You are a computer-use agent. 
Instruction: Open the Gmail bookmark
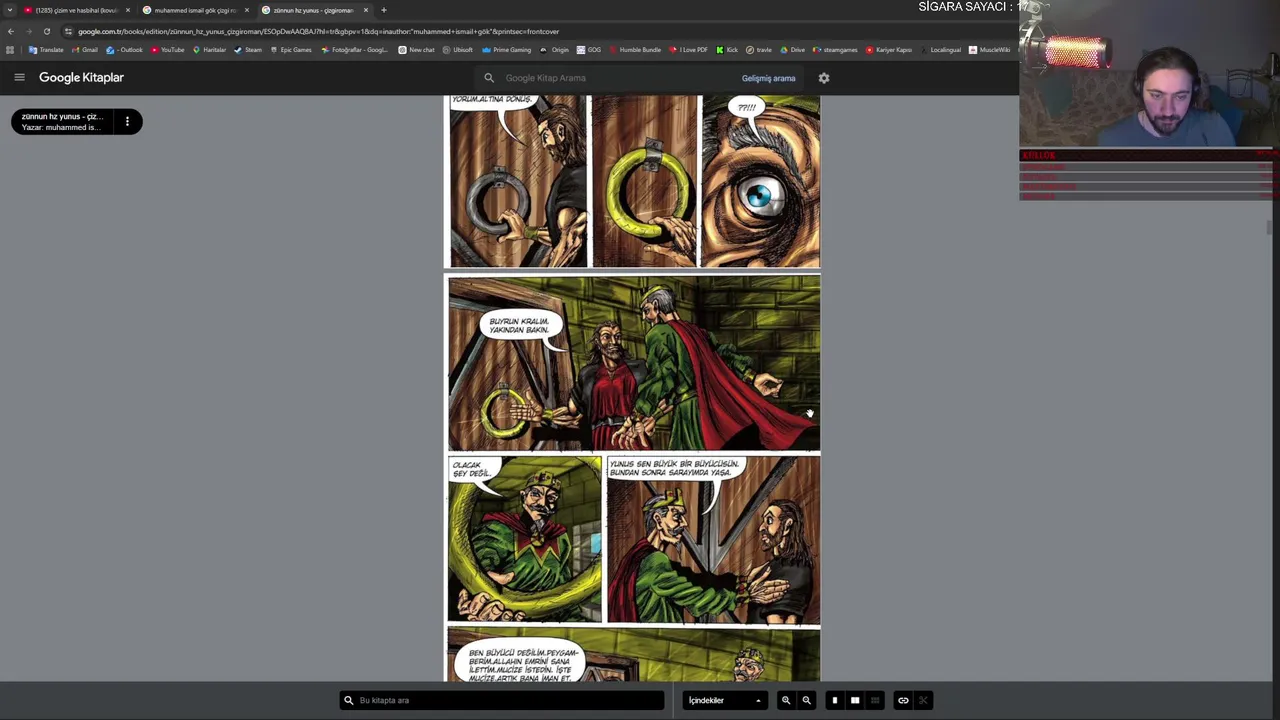point(84,50)
